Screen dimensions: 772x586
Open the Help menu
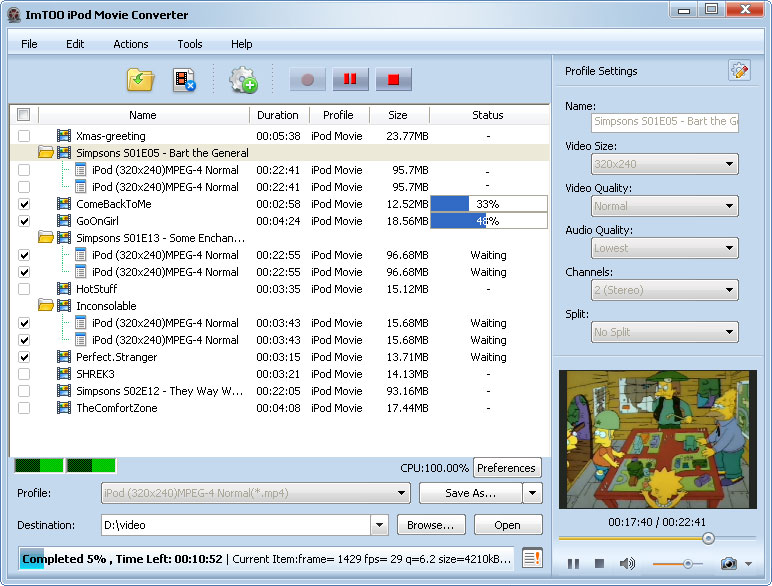coord(241,44)
